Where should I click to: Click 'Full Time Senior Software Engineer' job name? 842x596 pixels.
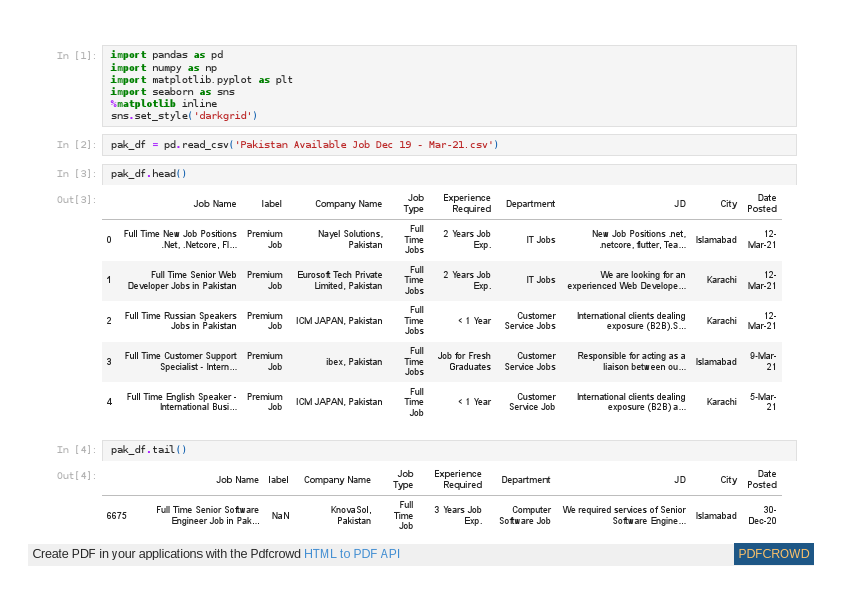coord(208,515)
